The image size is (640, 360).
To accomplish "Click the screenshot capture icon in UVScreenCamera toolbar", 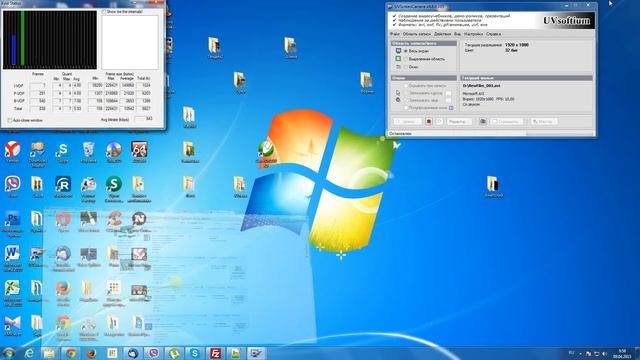I will pos(482,122).
